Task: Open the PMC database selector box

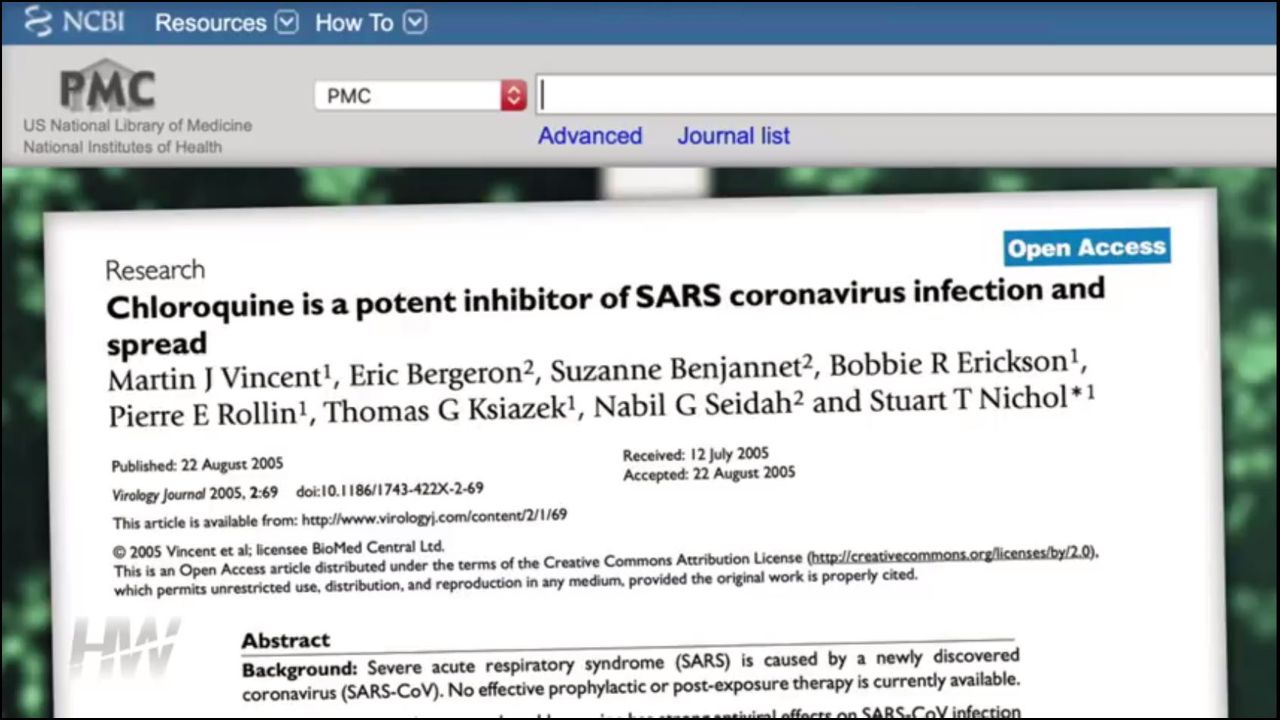Action: [x=408, y=96]
